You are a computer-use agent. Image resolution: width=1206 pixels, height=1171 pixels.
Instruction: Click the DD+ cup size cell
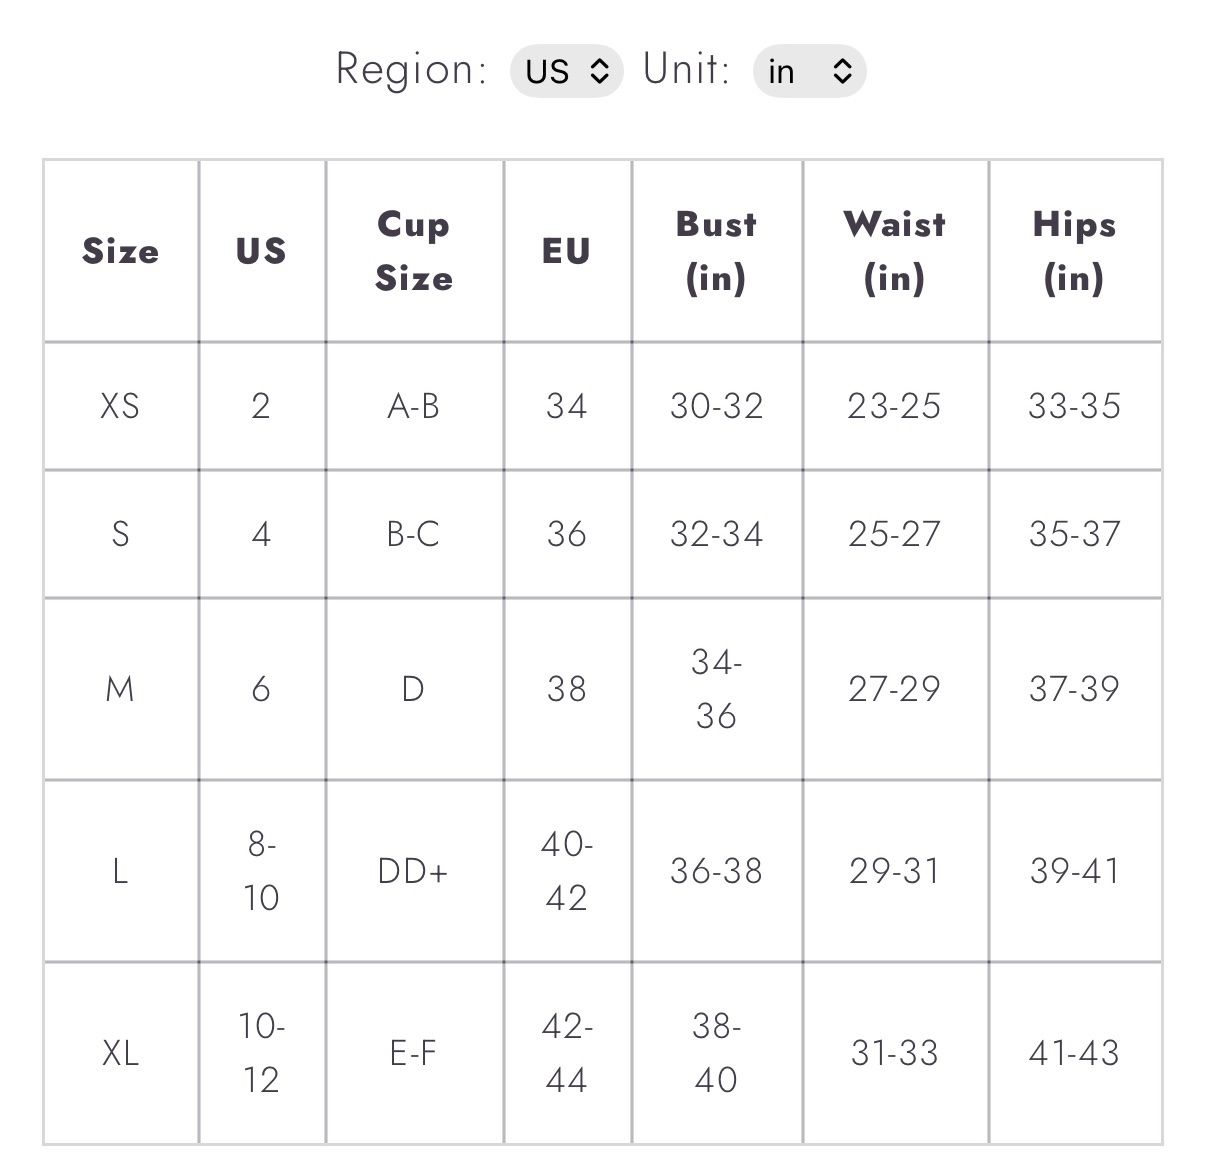tap(414, 871)
